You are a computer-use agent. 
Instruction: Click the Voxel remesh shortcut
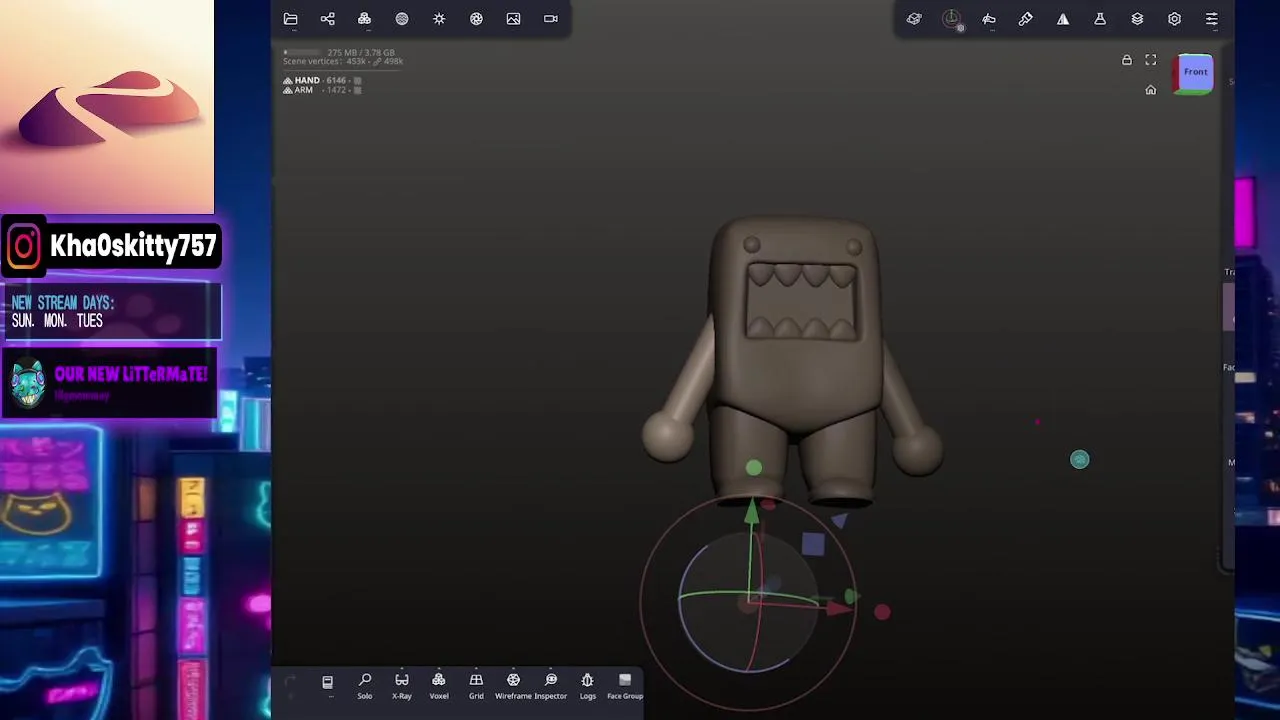(x=439, y=685)
